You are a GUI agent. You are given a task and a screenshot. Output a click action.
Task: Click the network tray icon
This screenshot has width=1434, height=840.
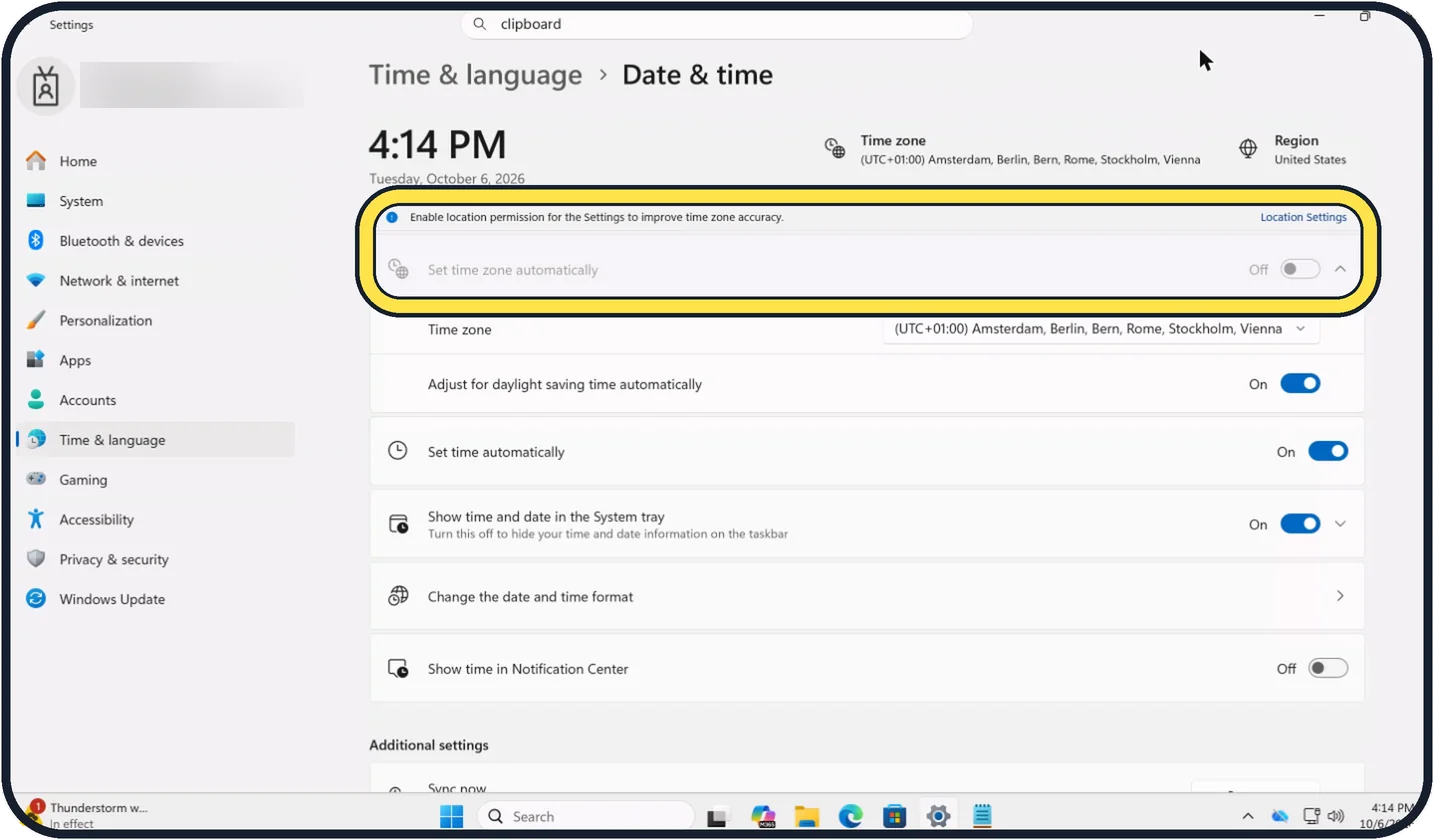tap(1312, 816)
